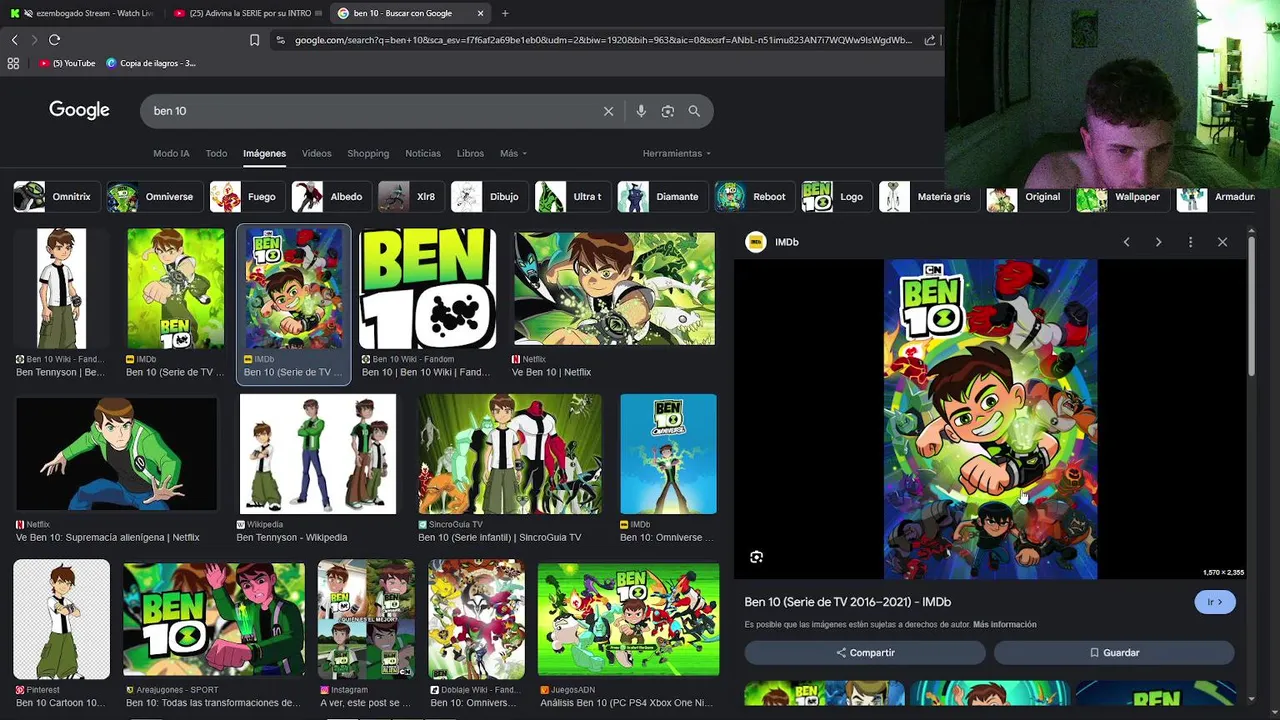Open the Ben Tennyson Wiki Fandom thumbnail
This screenshot has height=720, width=1280.
(x=61, y=288)
